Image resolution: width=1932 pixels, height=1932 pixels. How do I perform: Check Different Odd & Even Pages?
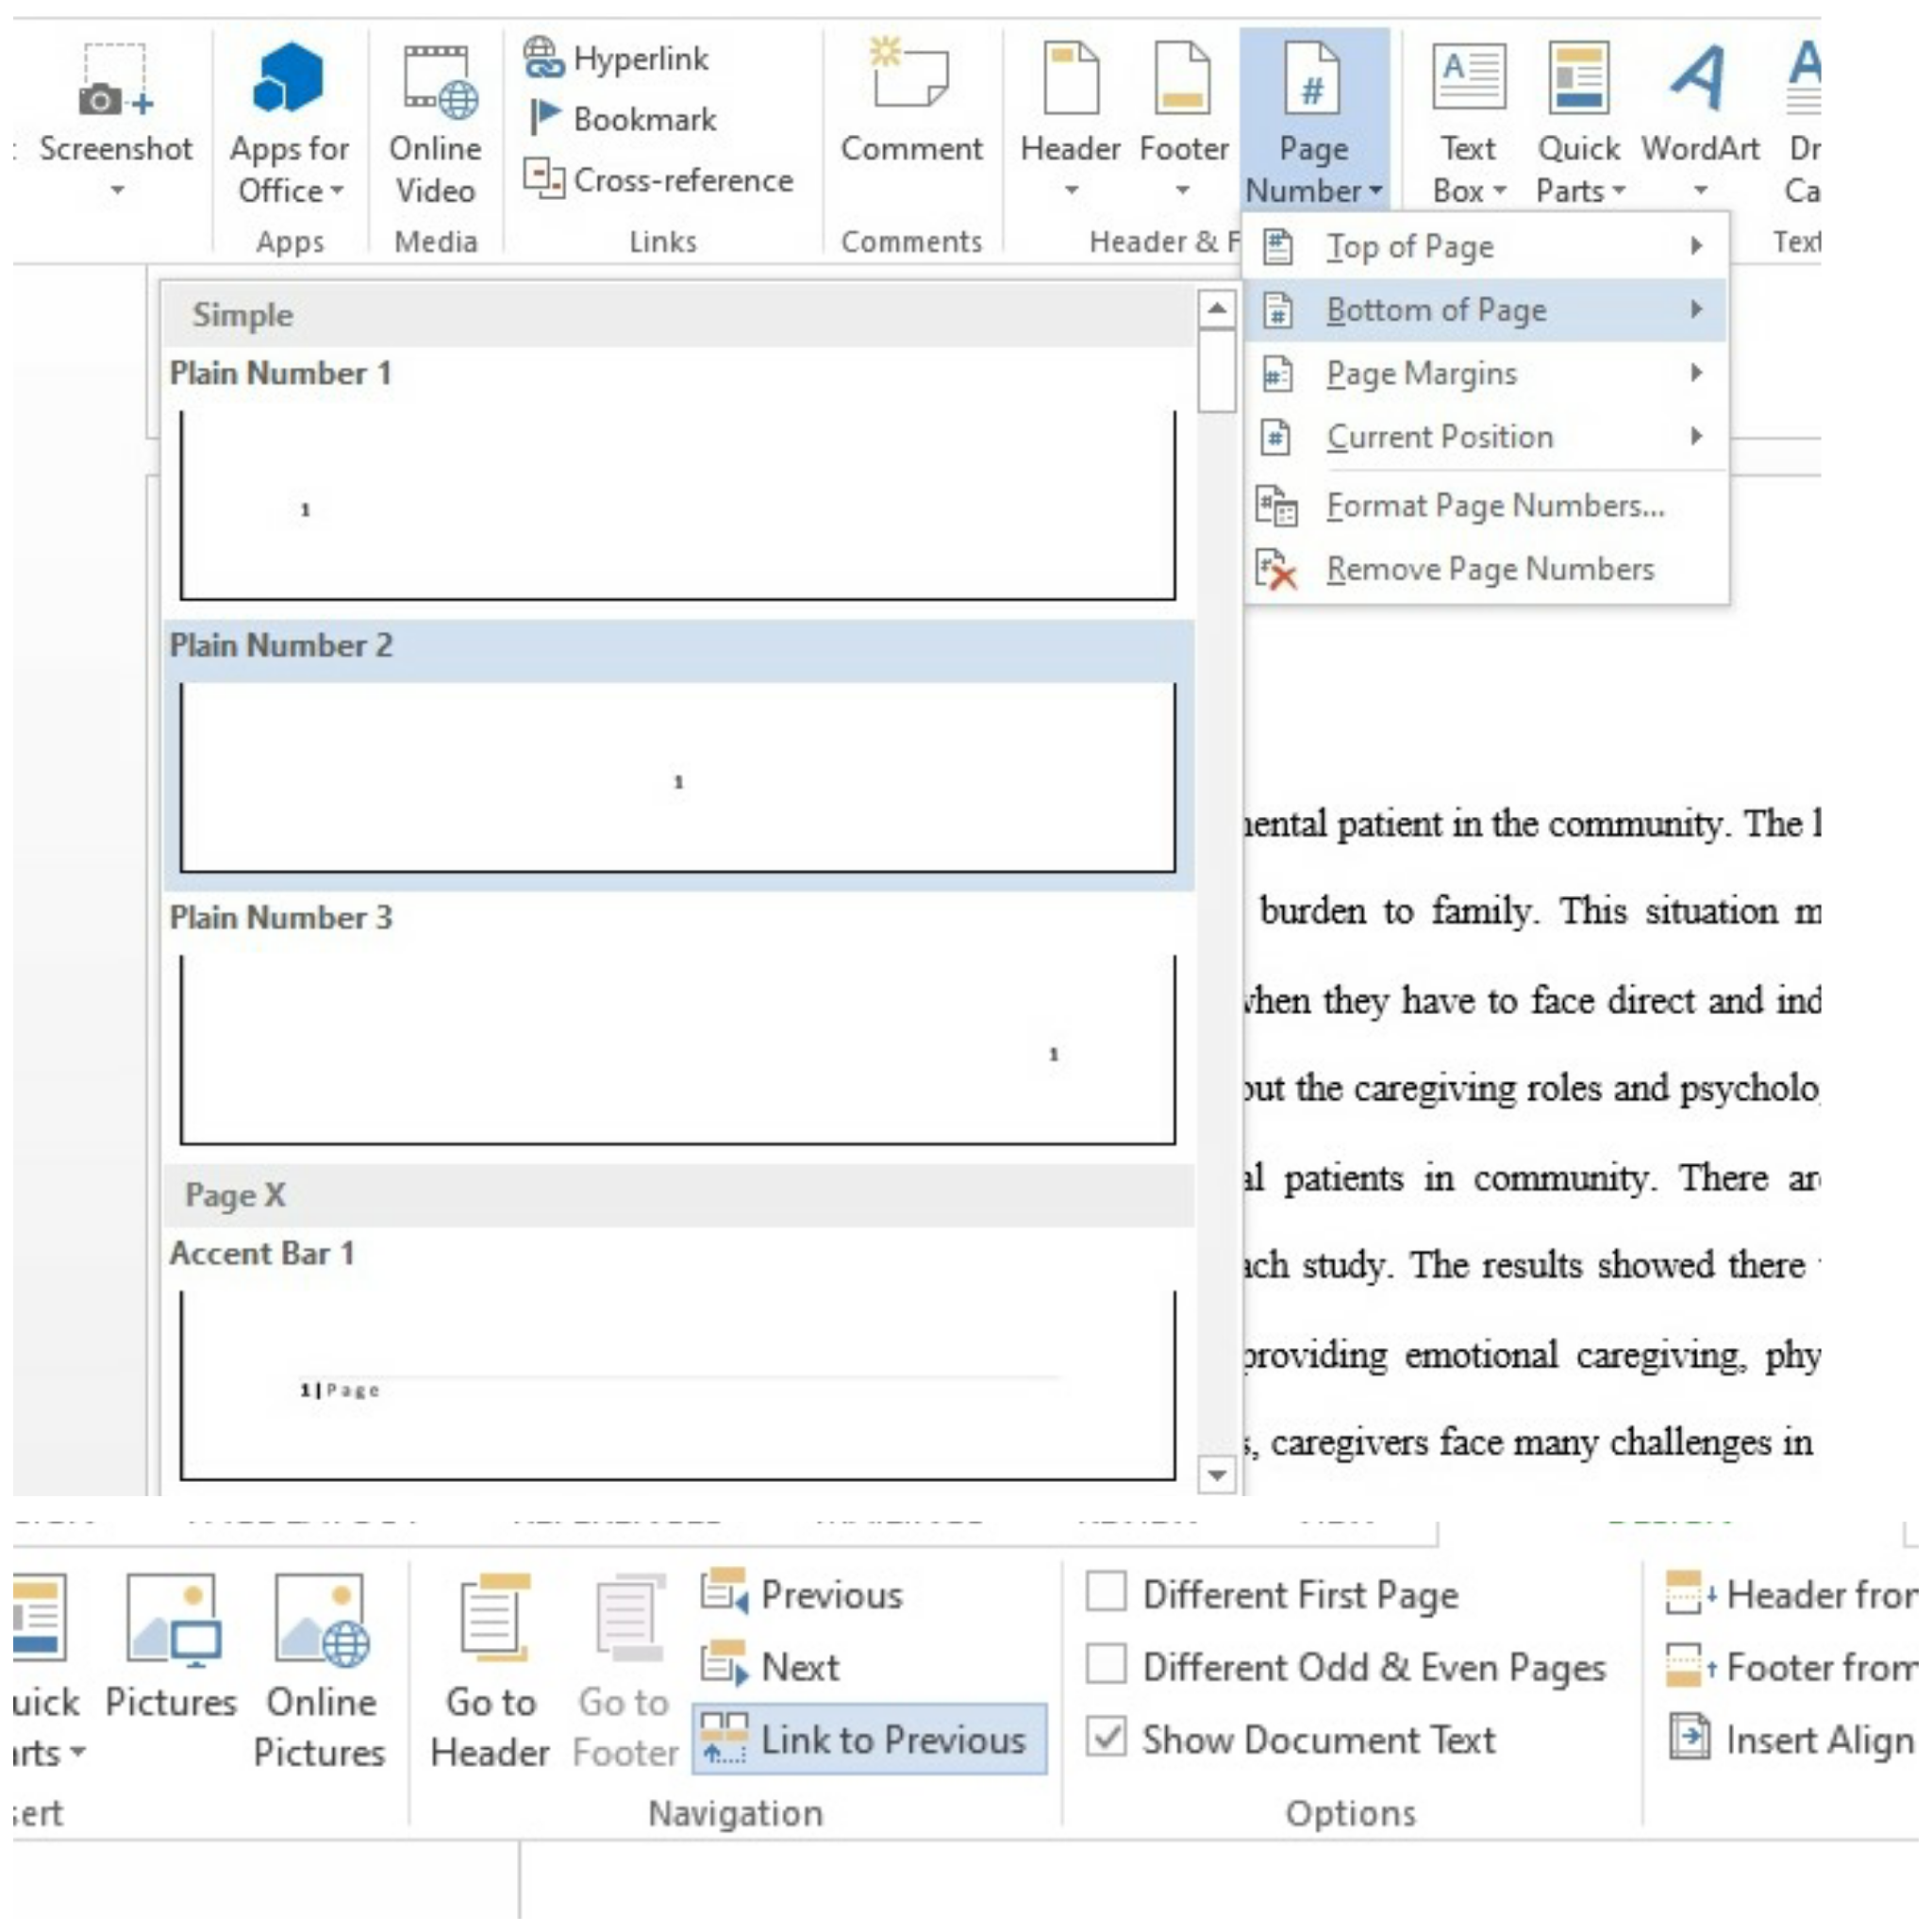(1106, 1666)
